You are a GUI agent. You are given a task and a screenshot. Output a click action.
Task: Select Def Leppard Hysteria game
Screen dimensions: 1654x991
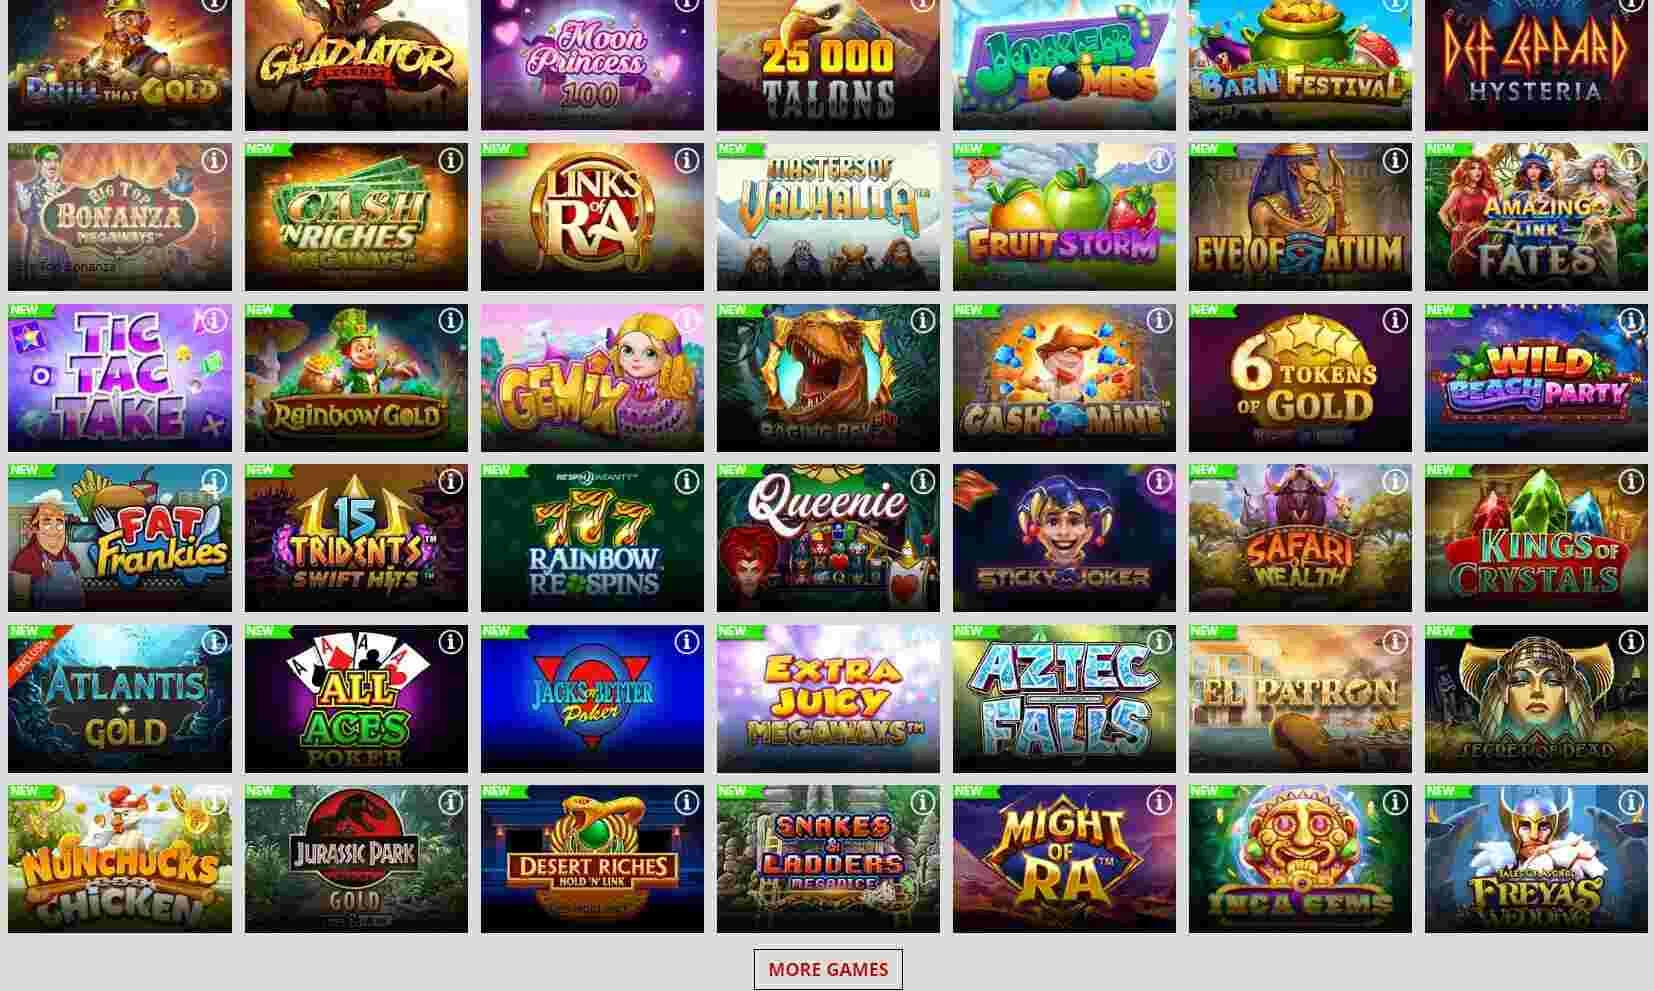(1536, 65)
